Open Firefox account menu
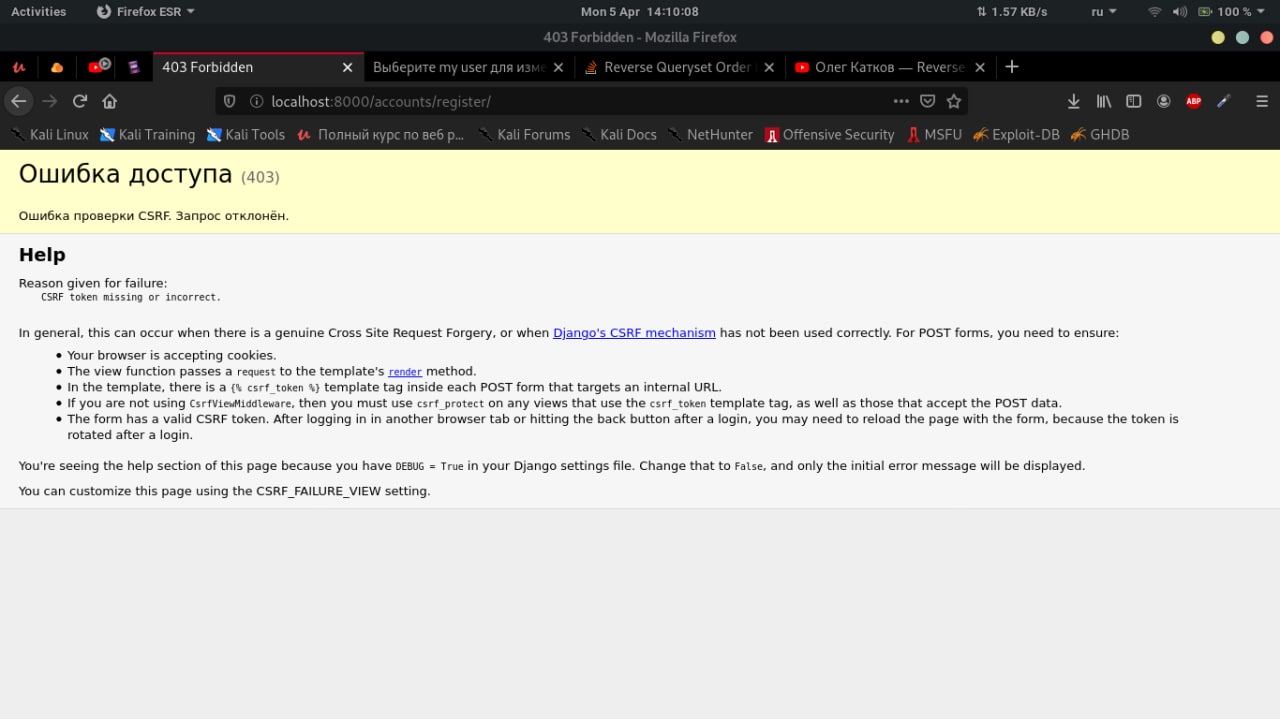The image size is (1280, 719). coord(1164,101)
